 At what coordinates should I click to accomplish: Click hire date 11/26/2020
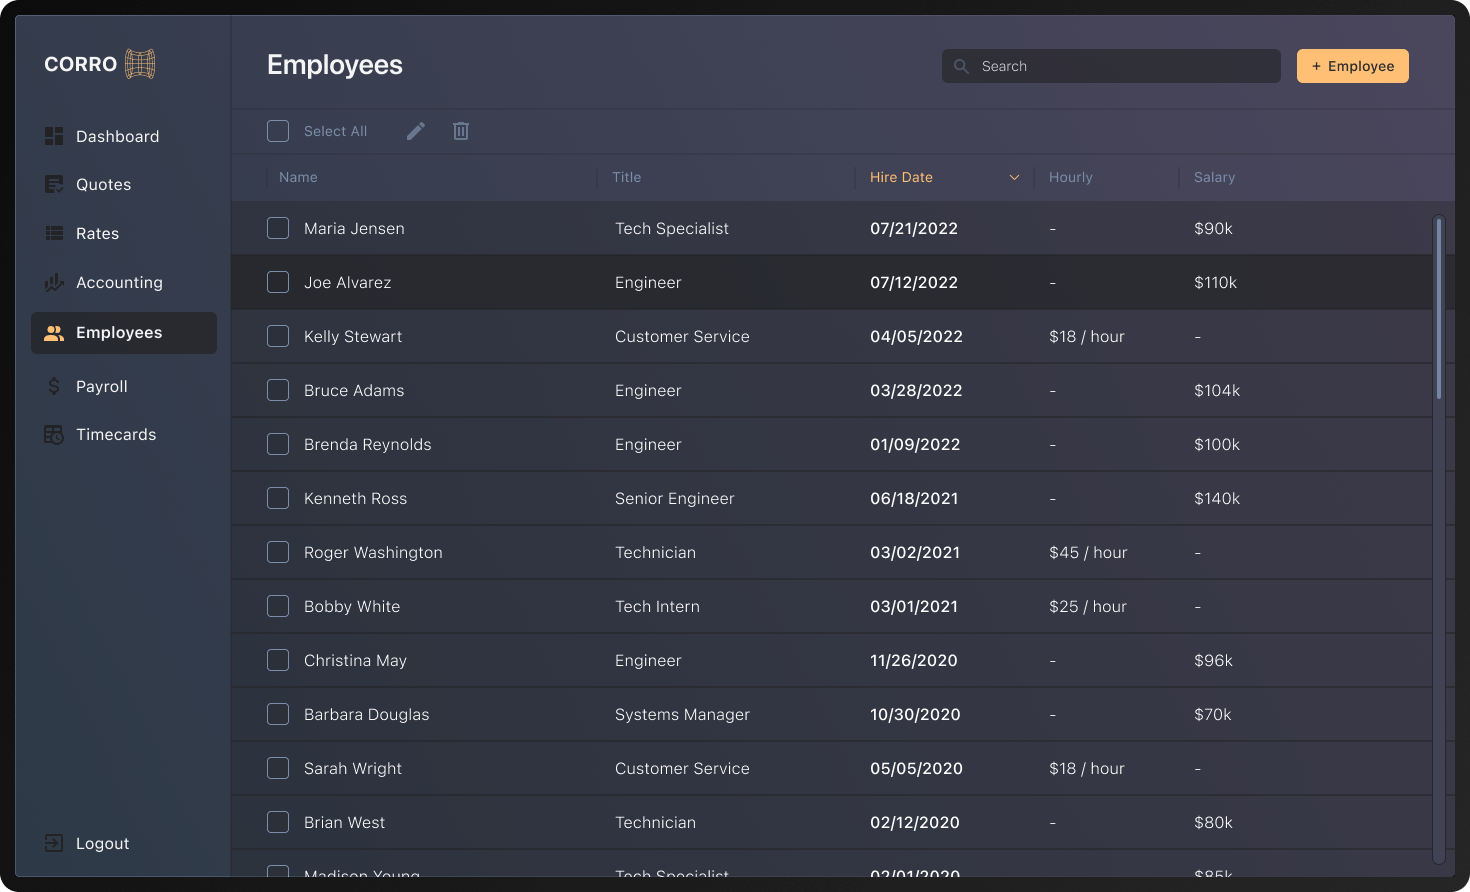tap(914, 660)
